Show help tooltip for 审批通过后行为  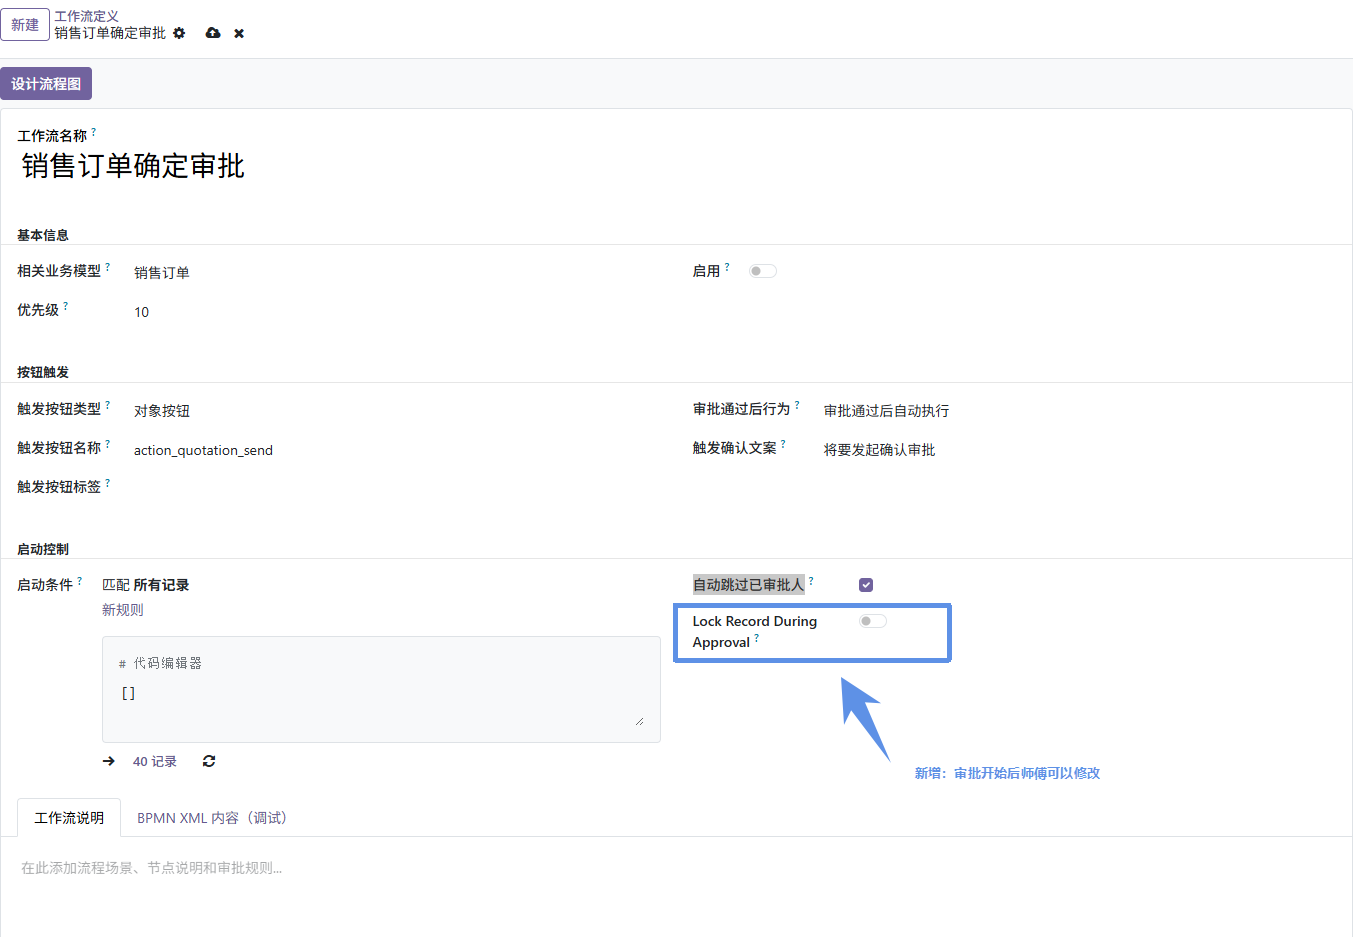(797, 405)
